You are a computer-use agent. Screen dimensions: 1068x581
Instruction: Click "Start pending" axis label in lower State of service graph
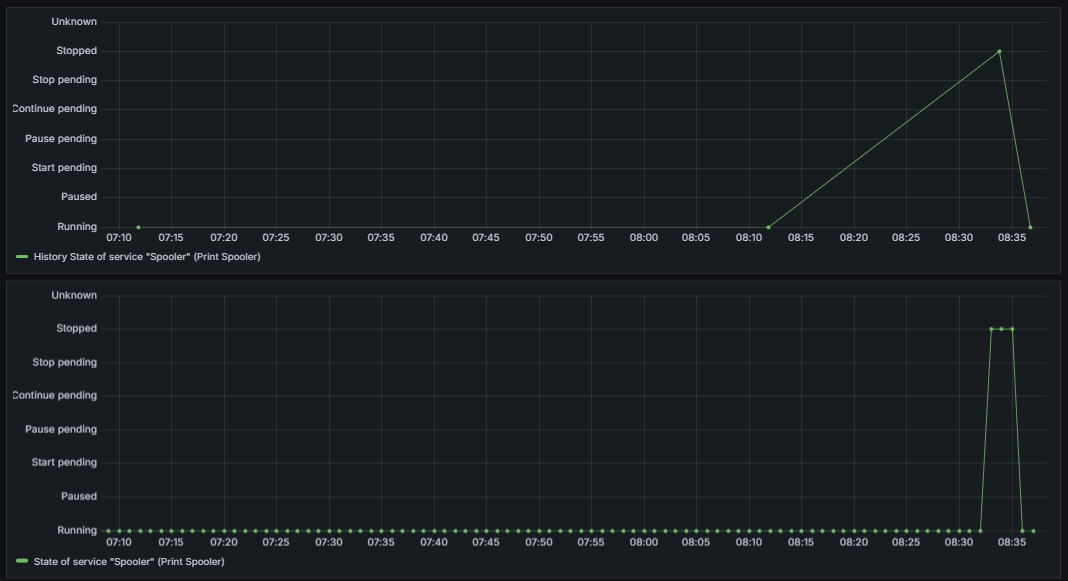(x=64, y=462)
